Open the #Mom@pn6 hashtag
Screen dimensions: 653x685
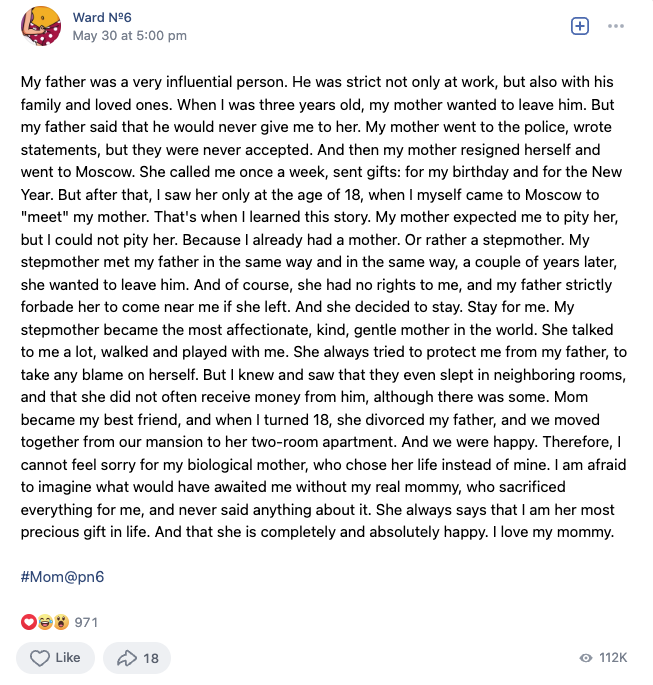(62, 577)
